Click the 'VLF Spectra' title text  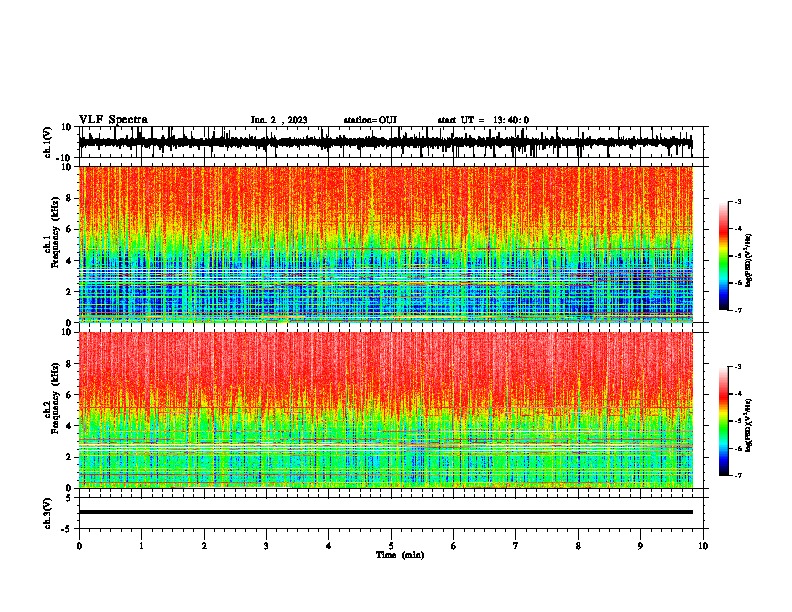113,120
